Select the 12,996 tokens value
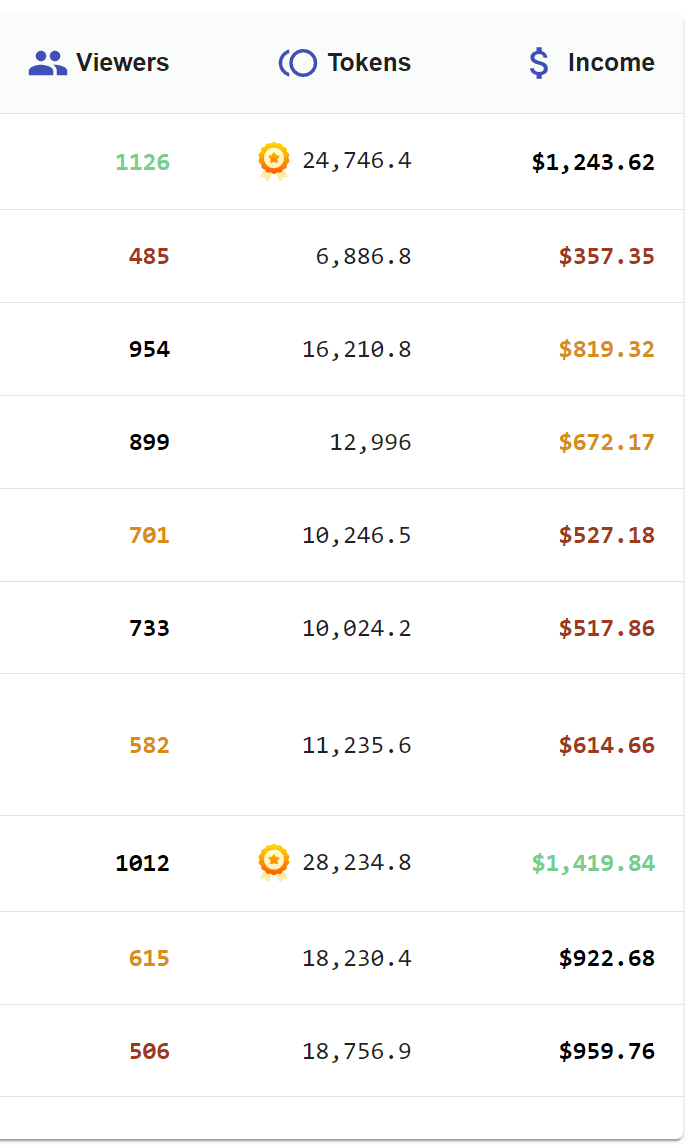The height and width of the screenshot is (1147, 696). (370, 442)
